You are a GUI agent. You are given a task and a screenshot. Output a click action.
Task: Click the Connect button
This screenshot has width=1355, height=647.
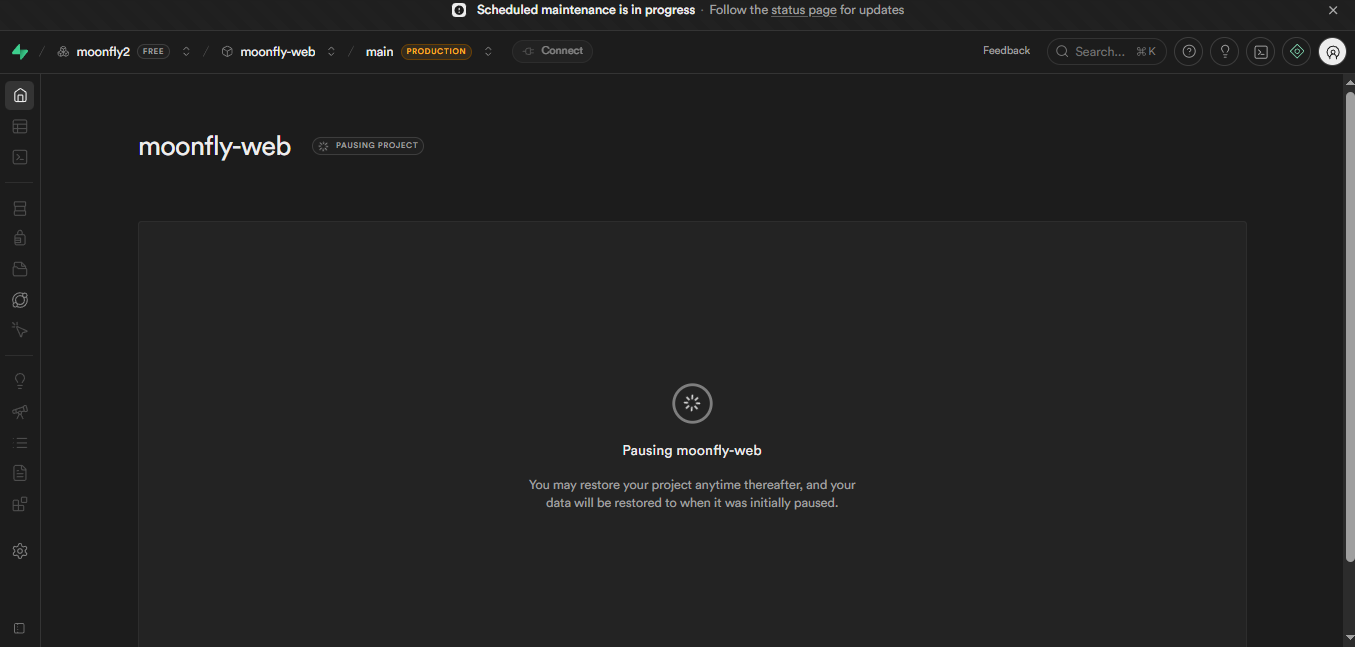pyautogui.click(x=553, y=51)
